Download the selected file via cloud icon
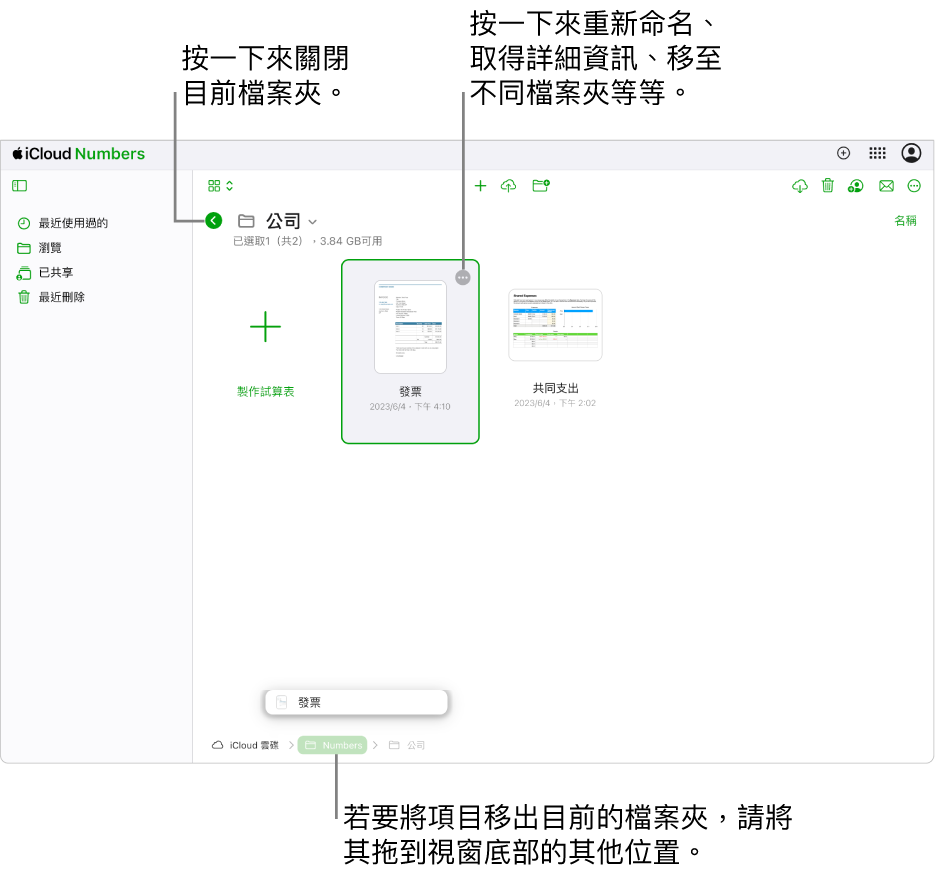Image resolution: width=935 pixels, height=876 pixels. coord(800,186)
